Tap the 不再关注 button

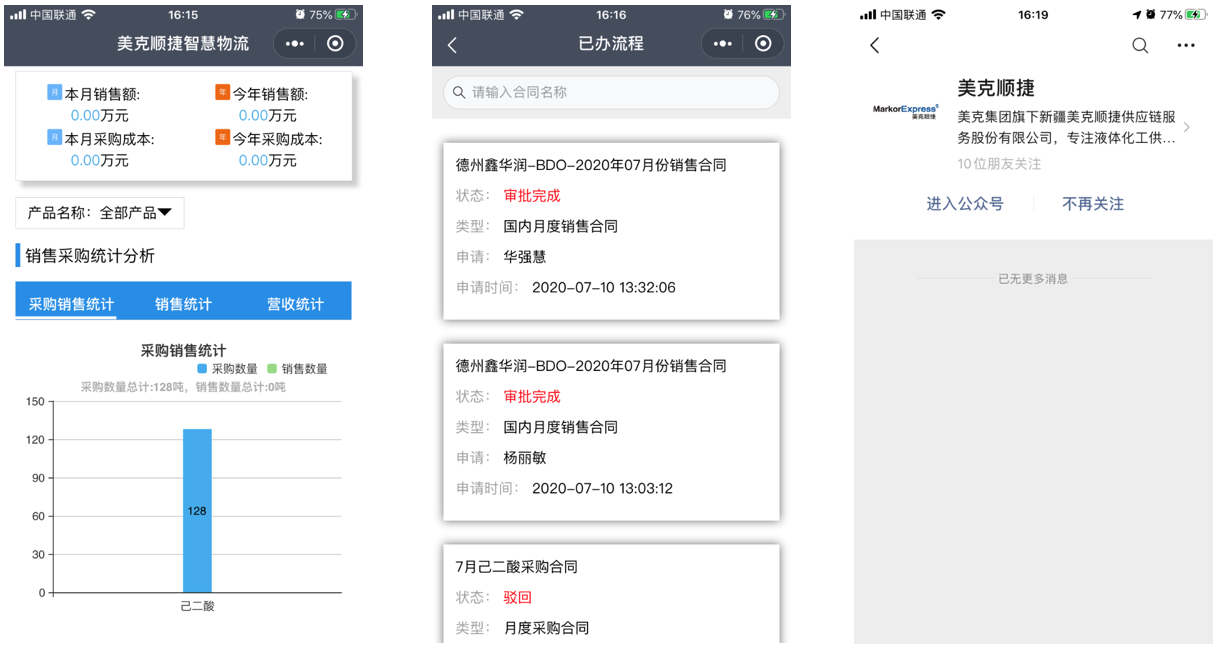[x=1093, y=203]
